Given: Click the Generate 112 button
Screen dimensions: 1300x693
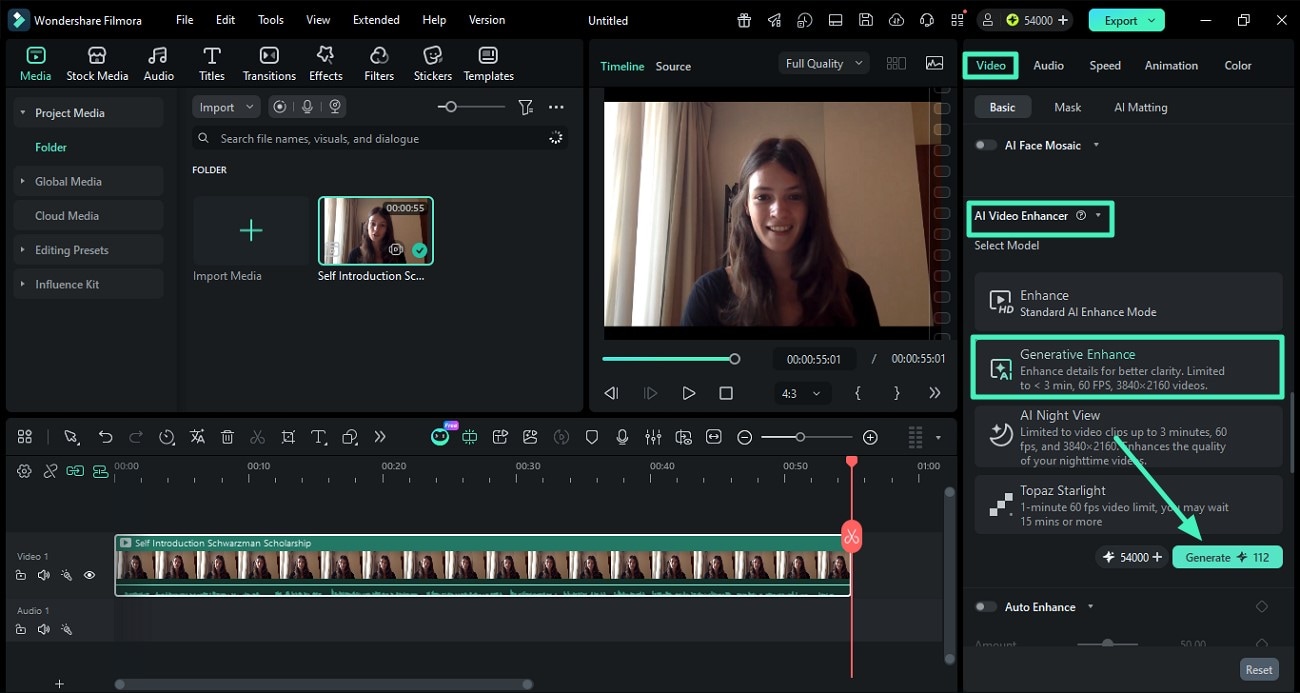Looking at the screenshot, I should [1227, 557].
